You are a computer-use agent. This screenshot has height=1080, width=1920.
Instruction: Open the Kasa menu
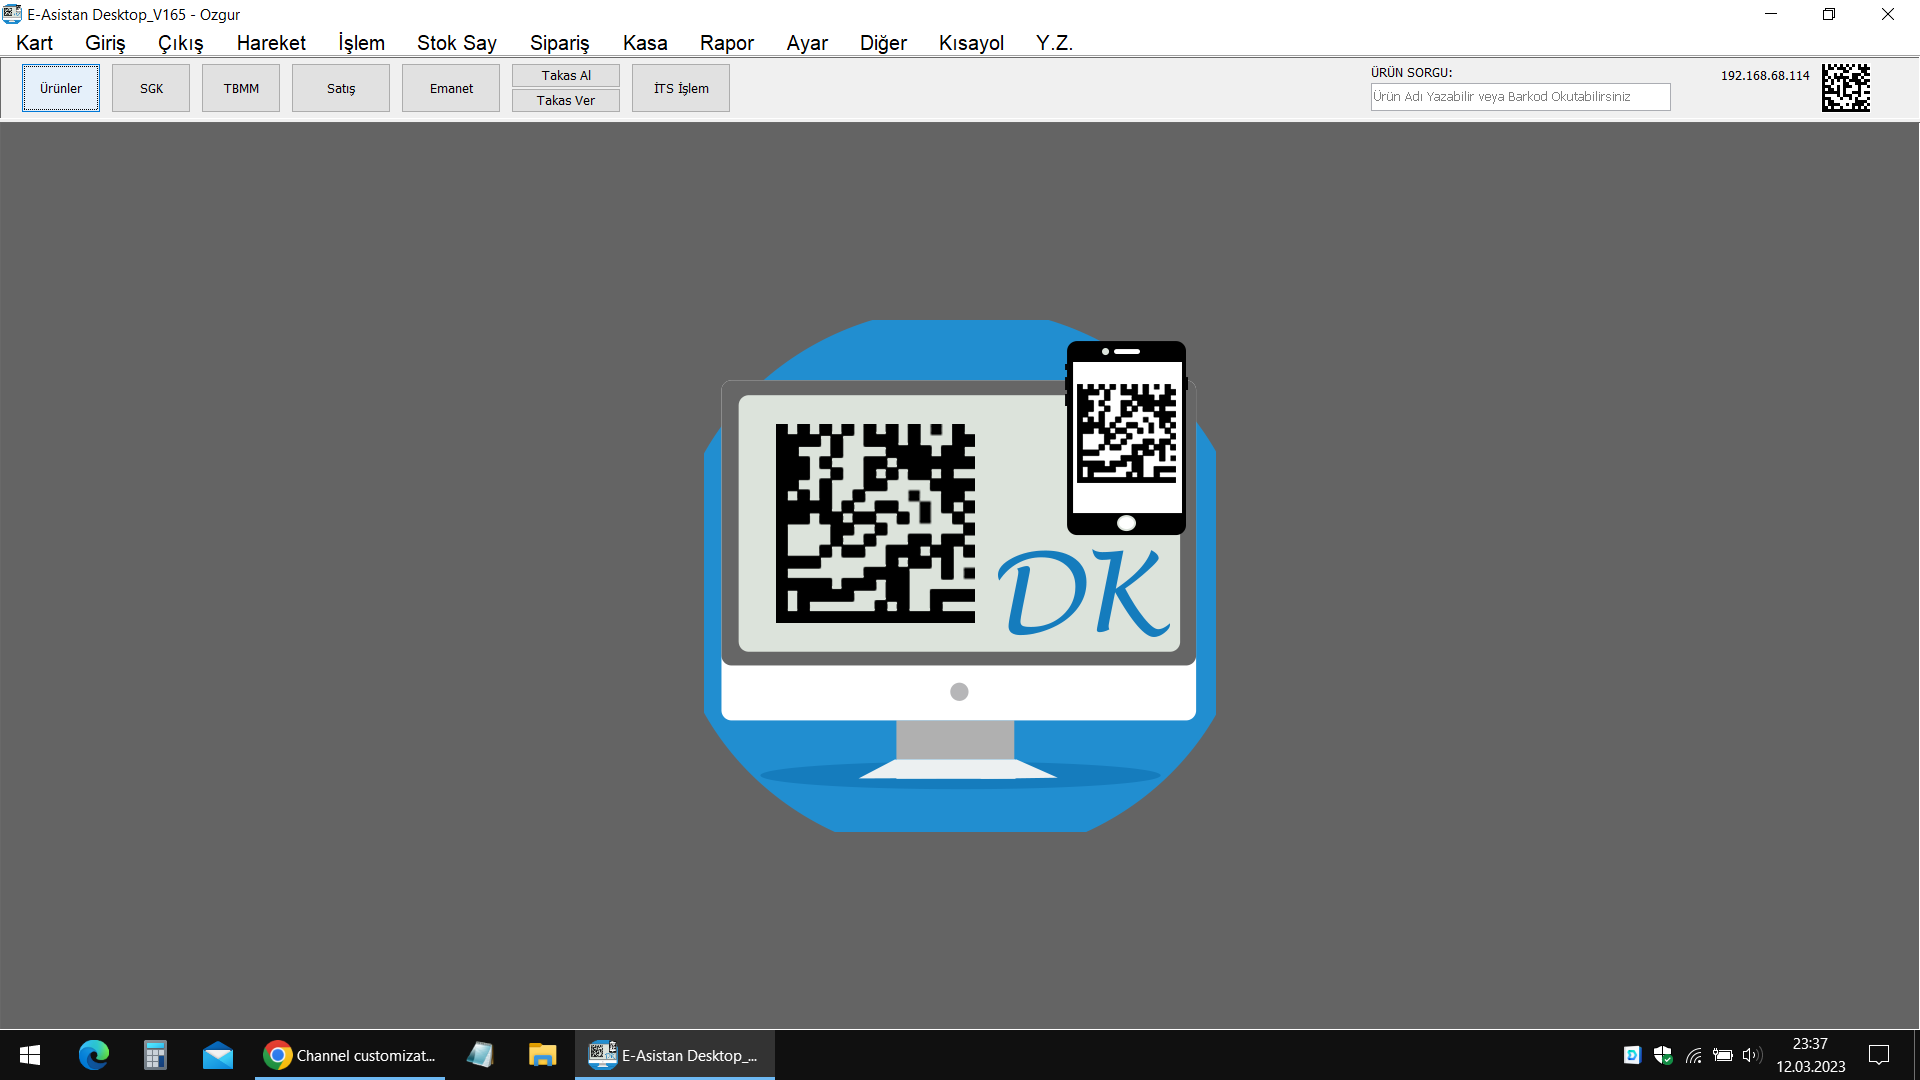(x=645, y=43)
